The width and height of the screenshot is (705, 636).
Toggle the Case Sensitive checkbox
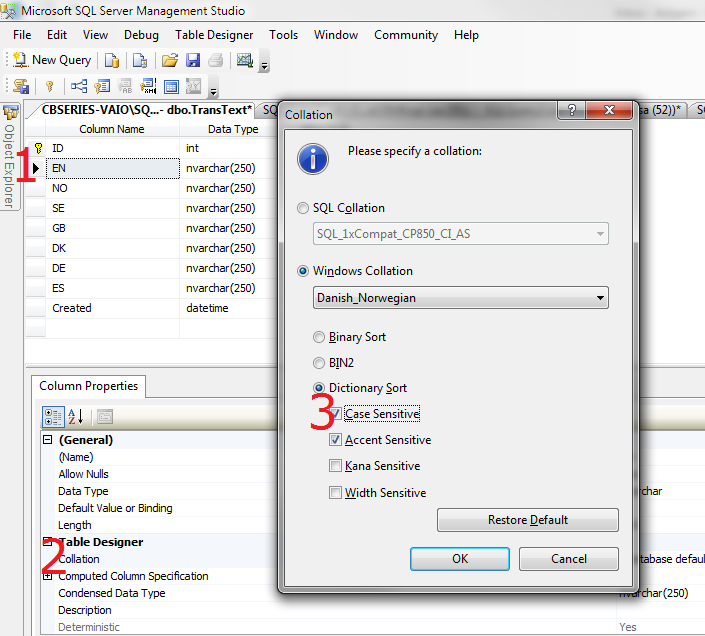click(335, 414)
